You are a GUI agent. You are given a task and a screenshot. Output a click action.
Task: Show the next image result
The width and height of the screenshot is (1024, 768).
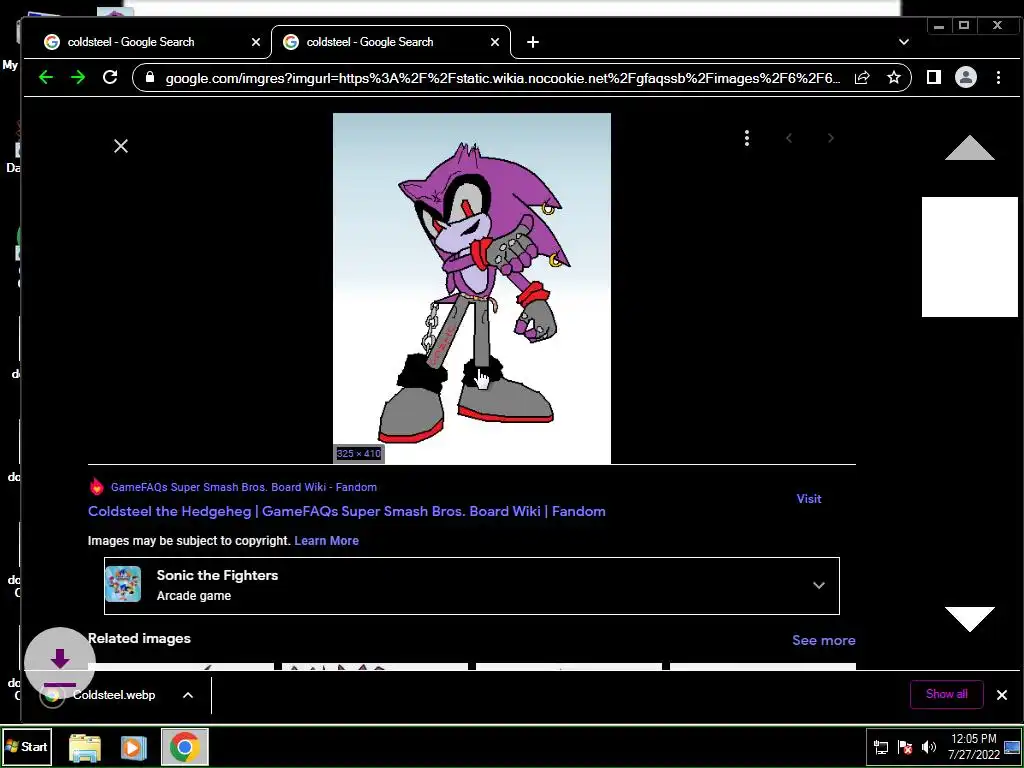pyautogui.click(x=830, y=138)
